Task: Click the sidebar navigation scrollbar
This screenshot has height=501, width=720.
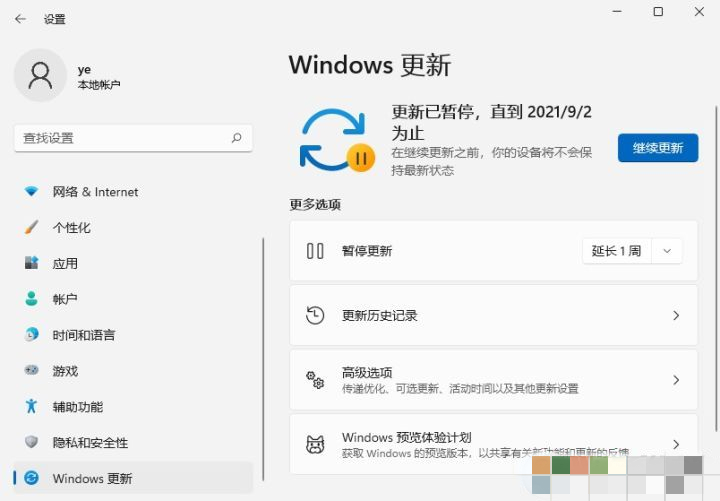Action: [263, 359]
